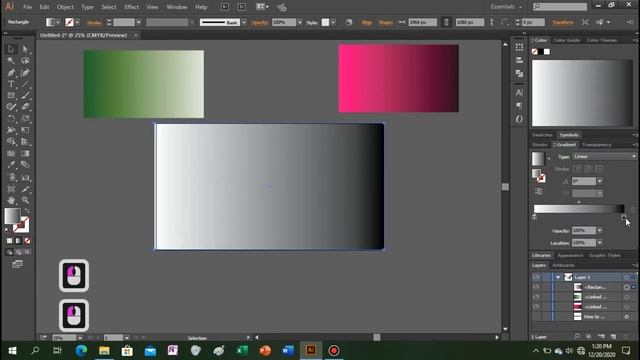The image size is (640, 360).
Task: Select the Direct Selection tool
Action: [25, 49]
